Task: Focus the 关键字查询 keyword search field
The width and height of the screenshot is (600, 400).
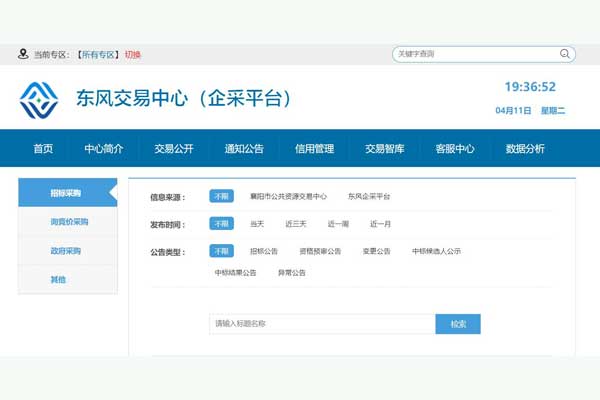Action: pyautogui.click(x=484, y=54)
